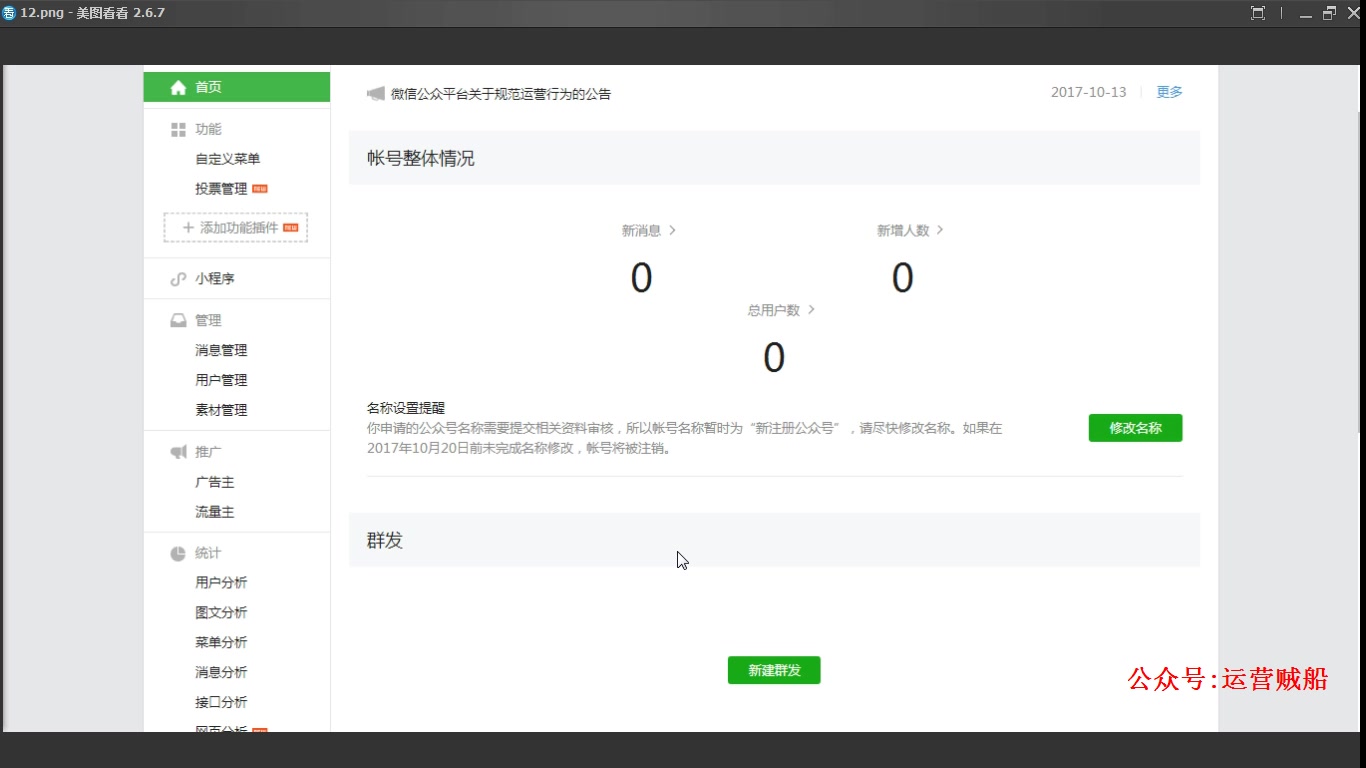Click the fullscreen icon in title bar

(x=1258, y=13)
